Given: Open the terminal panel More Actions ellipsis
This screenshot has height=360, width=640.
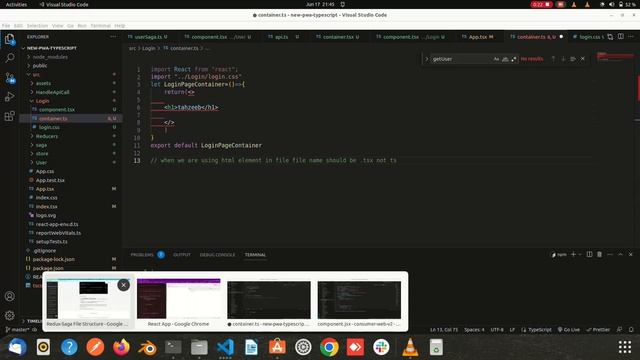Looking at the screenshot, I should pyautogui.click(x=610, y=254).
